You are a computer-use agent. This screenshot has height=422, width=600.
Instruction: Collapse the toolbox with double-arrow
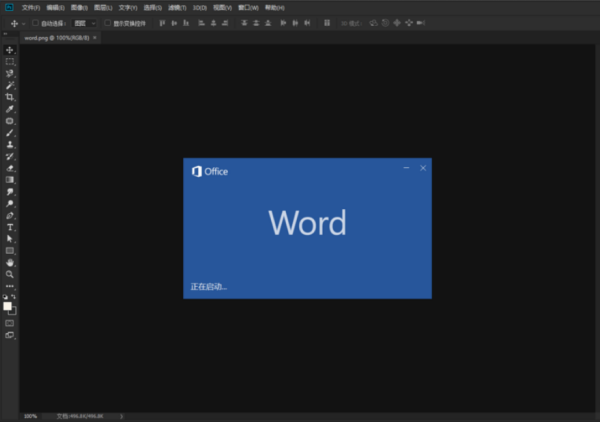(x=5, y=34)
